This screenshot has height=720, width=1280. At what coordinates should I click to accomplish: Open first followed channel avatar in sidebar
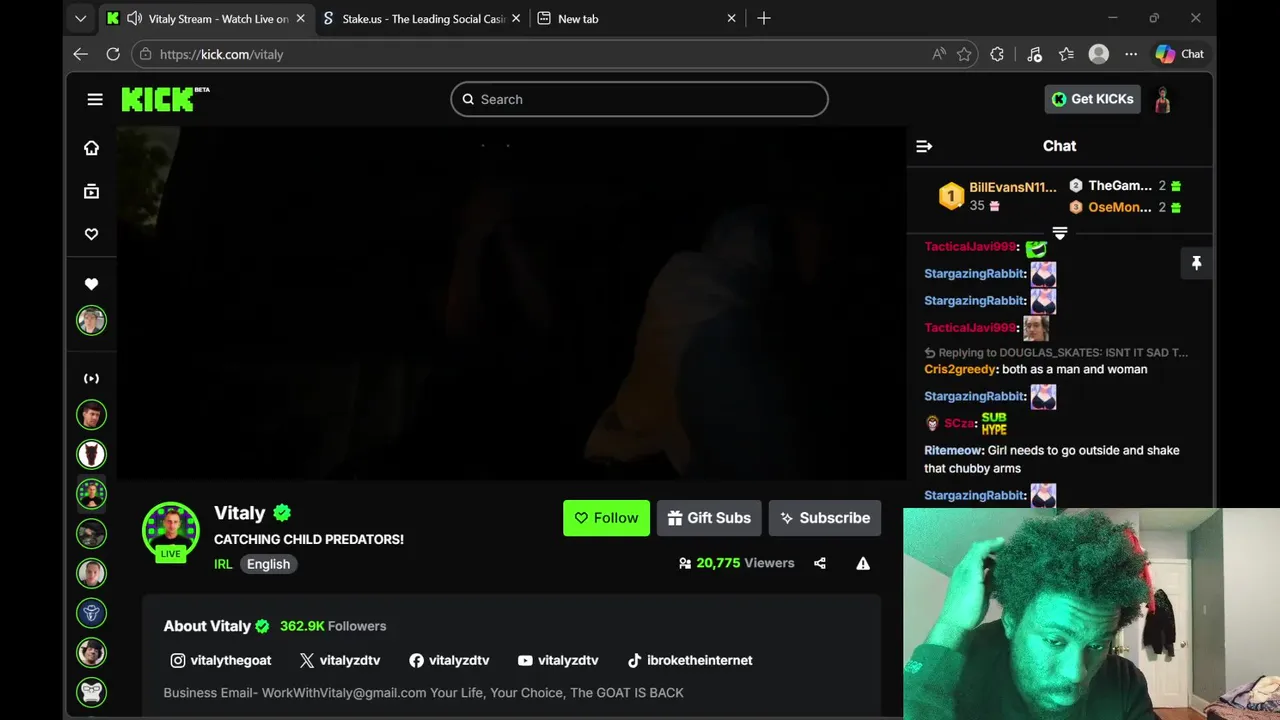(91, 320)
